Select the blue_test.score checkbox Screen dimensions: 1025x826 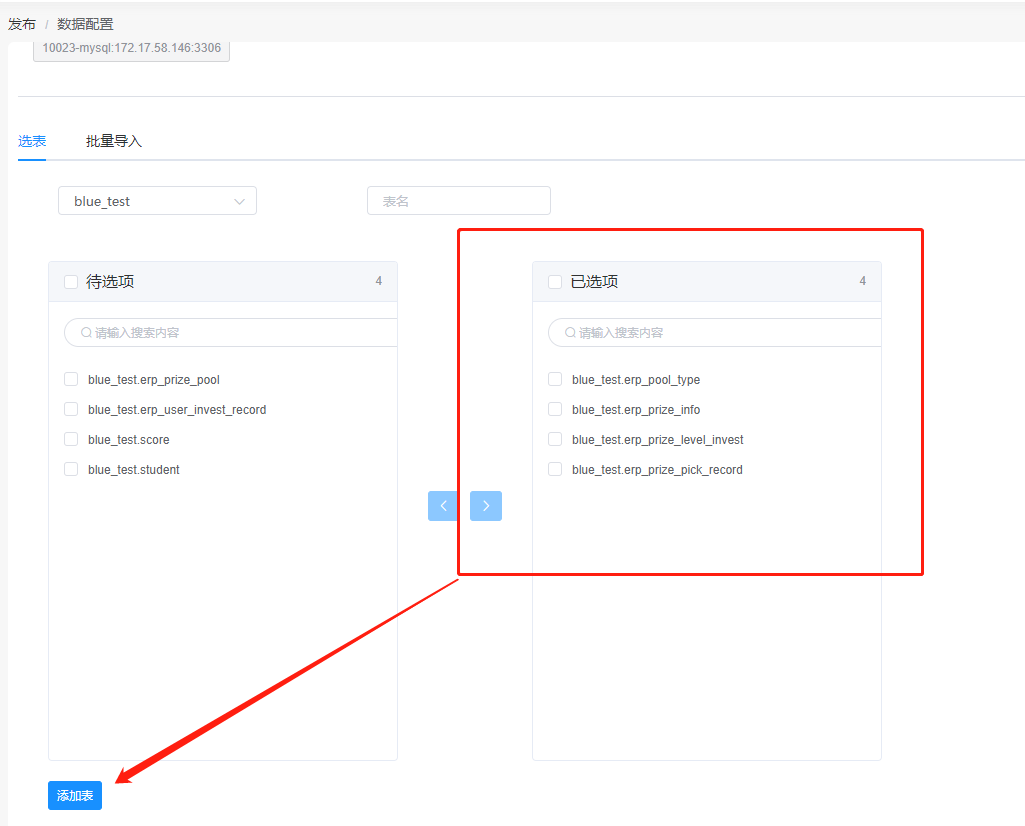click(x=71, y=440)
